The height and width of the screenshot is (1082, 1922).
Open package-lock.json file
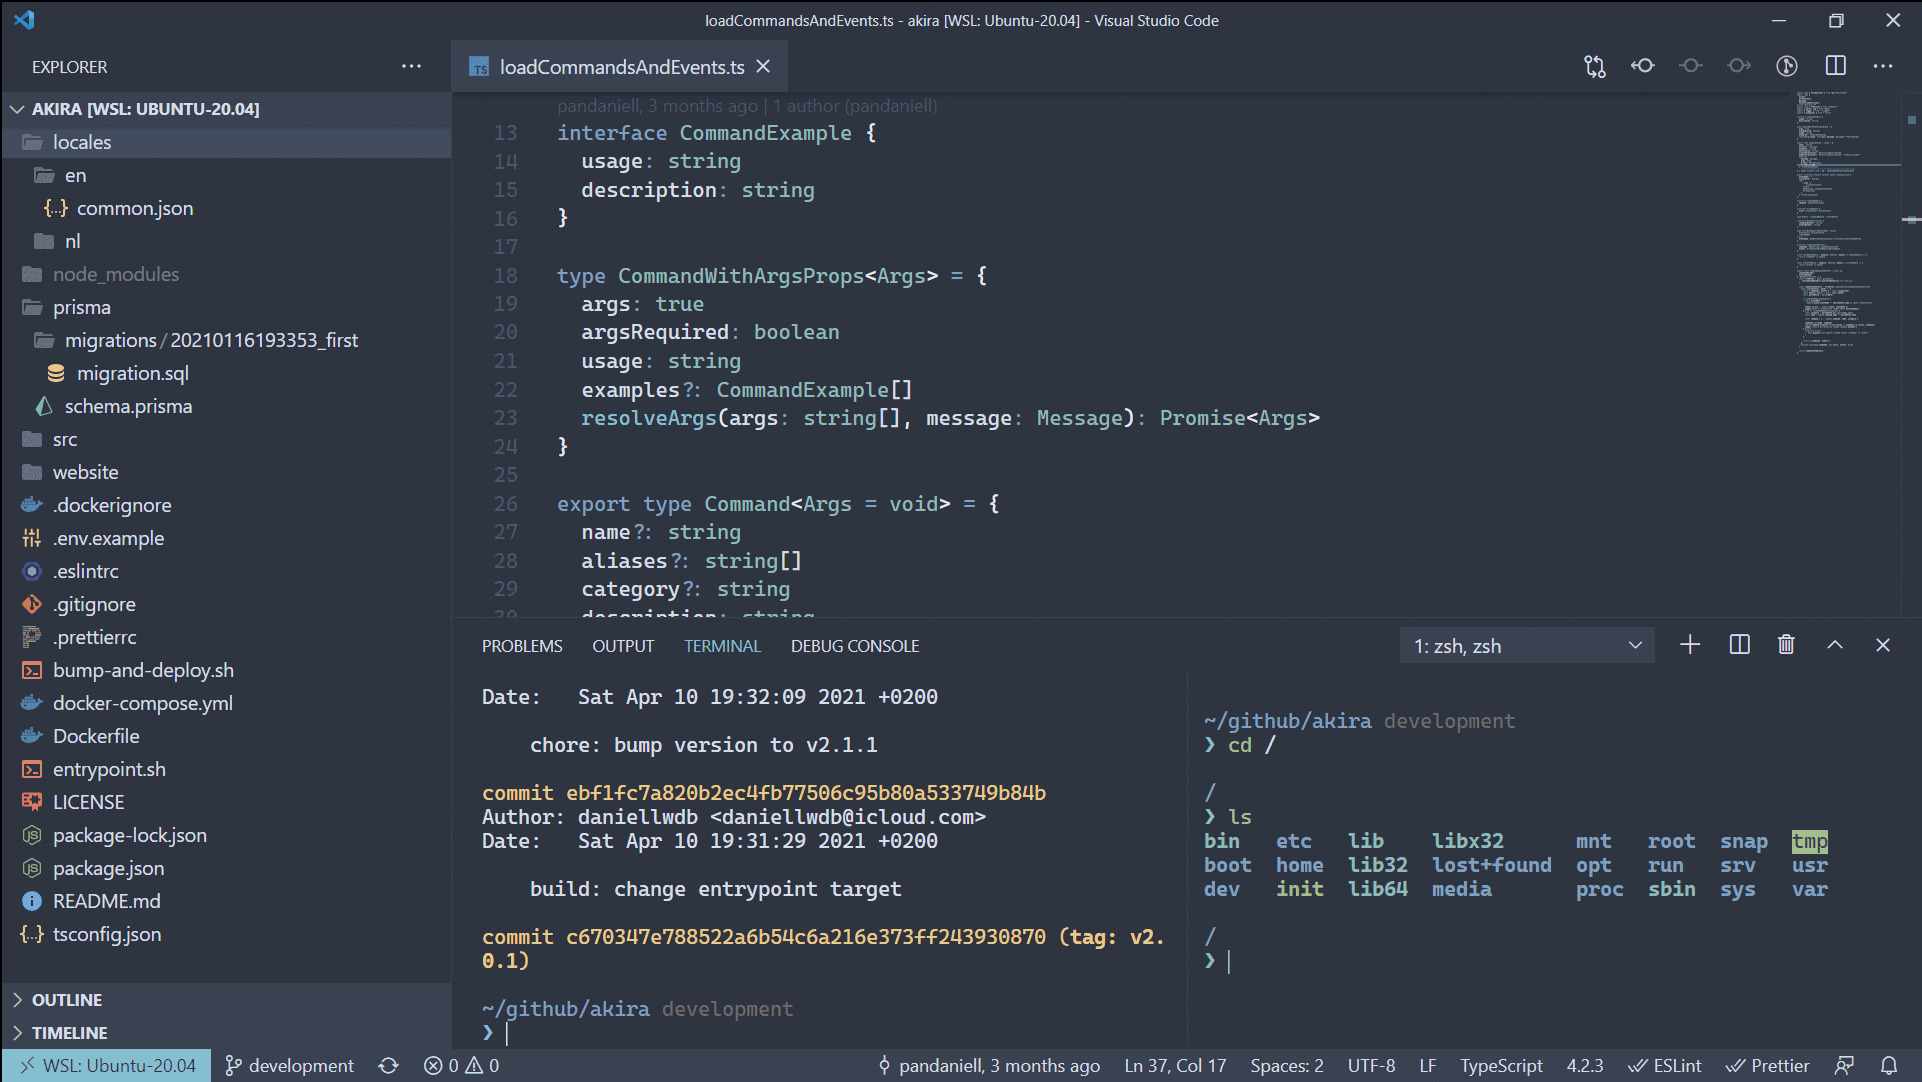(x=226, y=835)
